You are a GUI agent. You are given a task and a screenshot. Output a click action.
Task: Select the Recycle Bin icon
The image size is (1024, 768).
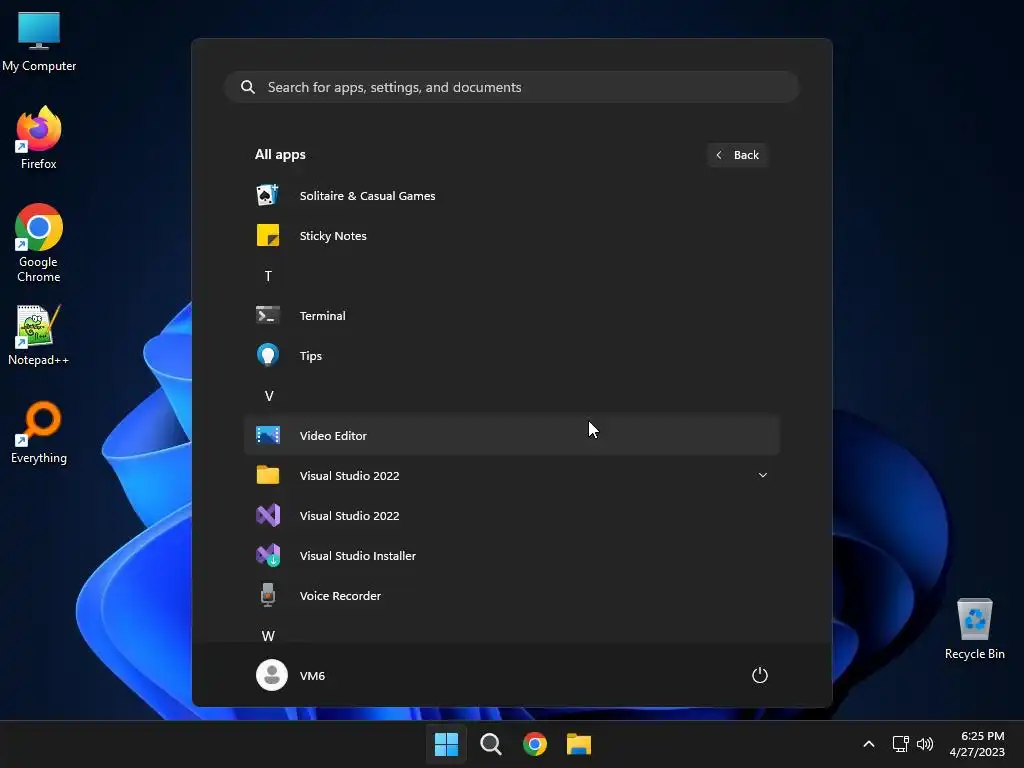click(x=974, y=629)
